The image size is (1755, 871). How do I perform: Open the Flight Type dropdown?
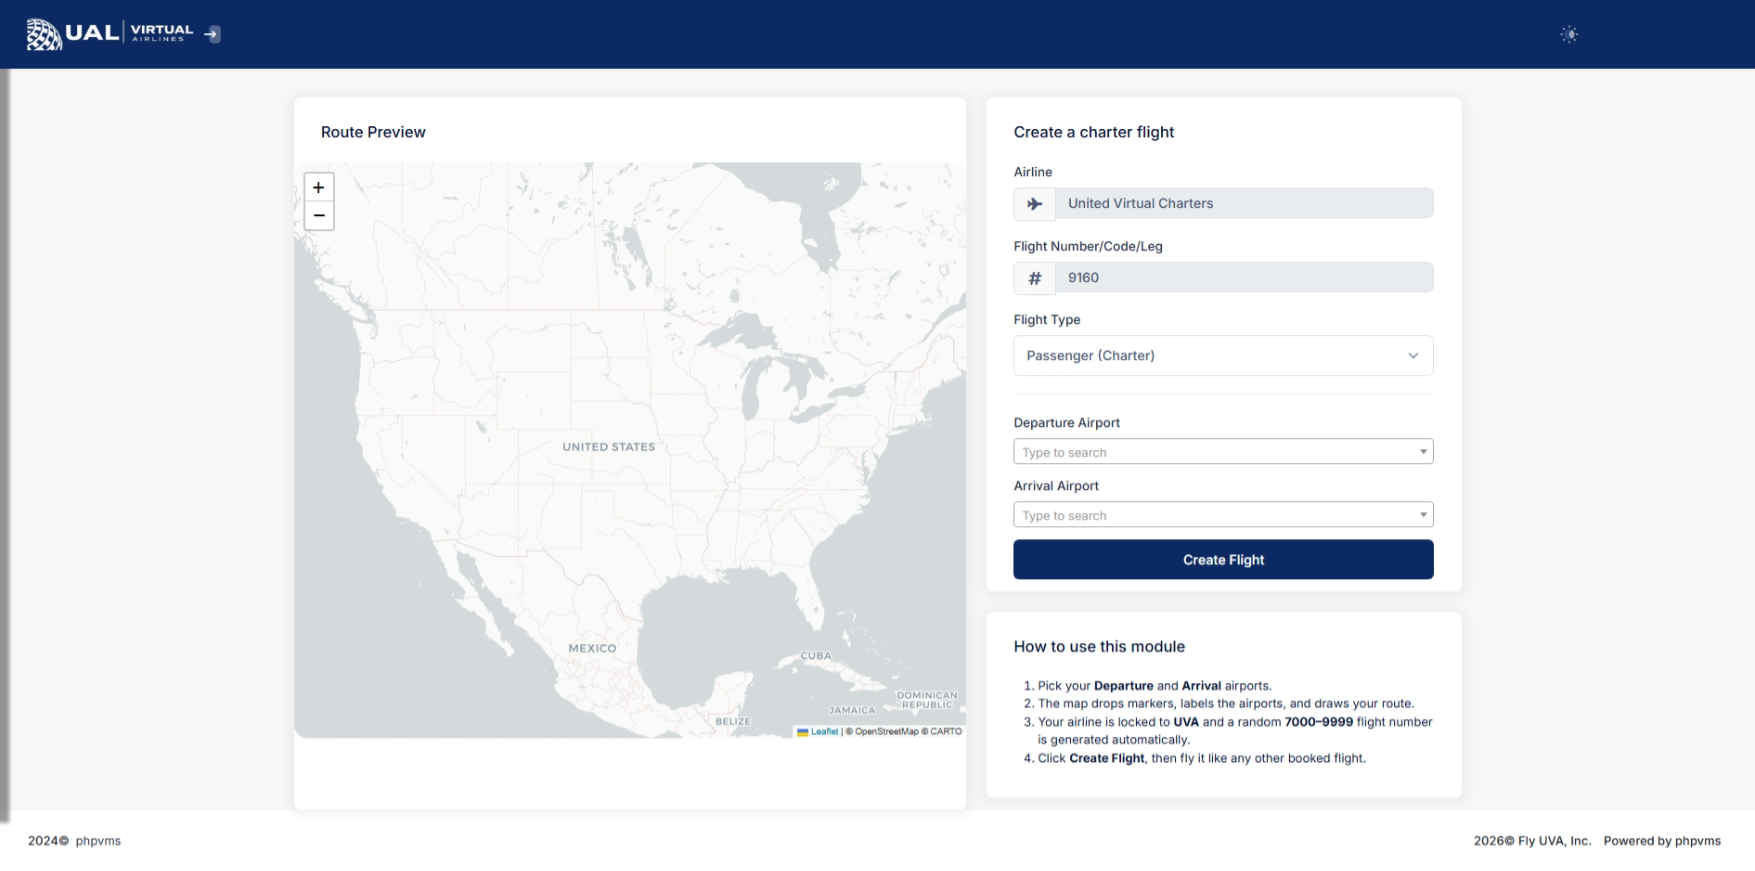click(1222, 356)
